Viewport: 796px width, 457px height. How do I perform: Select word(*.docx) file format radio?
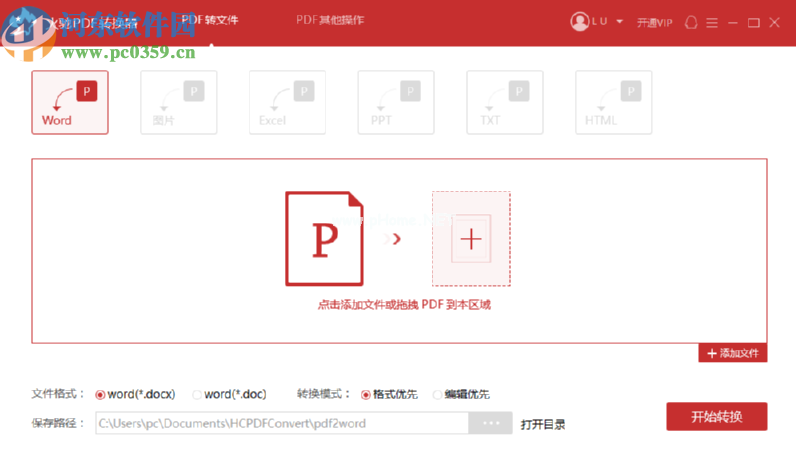point(100,394)
